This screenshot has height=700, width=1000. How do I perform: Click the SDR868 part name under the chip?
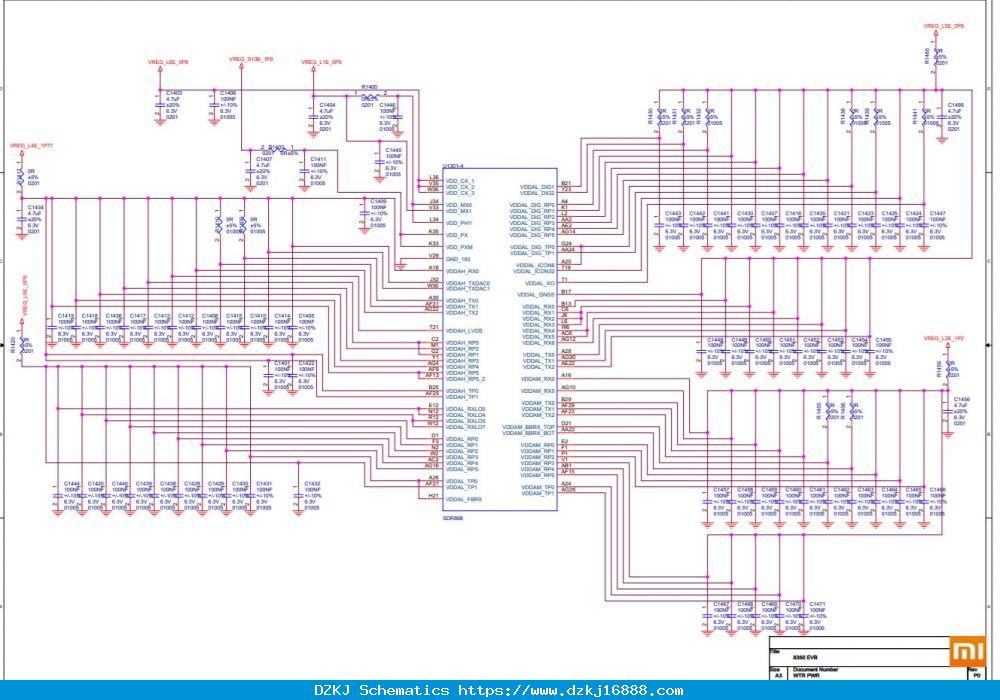tap(453, 518)
